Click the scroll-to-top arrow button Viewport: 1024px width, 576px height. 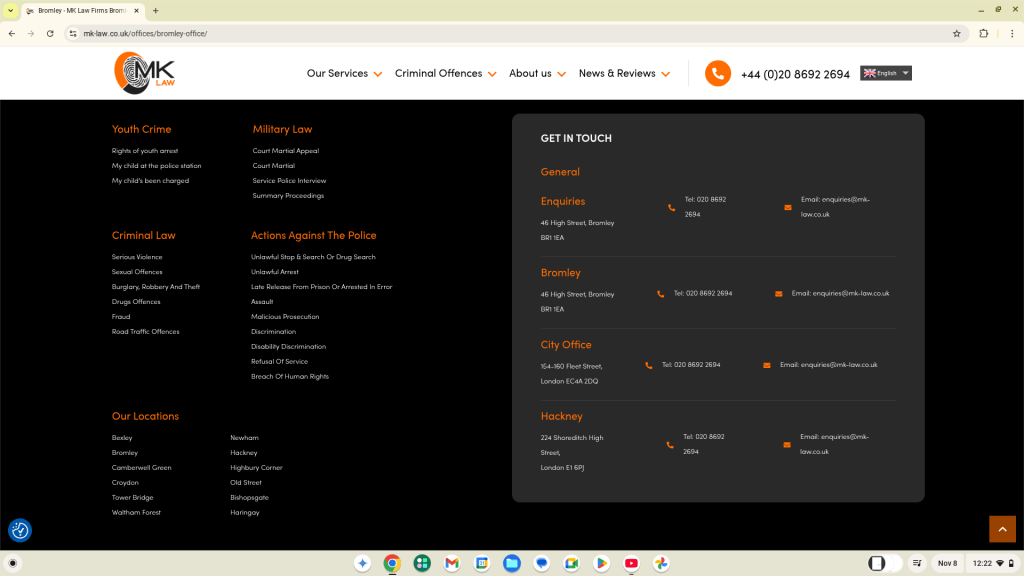tap(1002, 529)
